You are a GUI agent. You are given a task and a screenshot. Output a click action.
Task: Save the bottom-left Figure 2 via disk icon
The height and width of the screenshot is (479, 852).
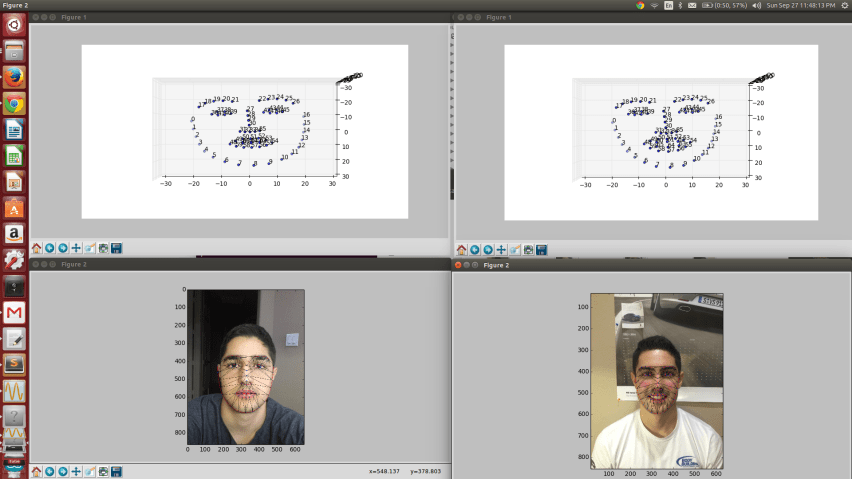click(x=117, y=471)
